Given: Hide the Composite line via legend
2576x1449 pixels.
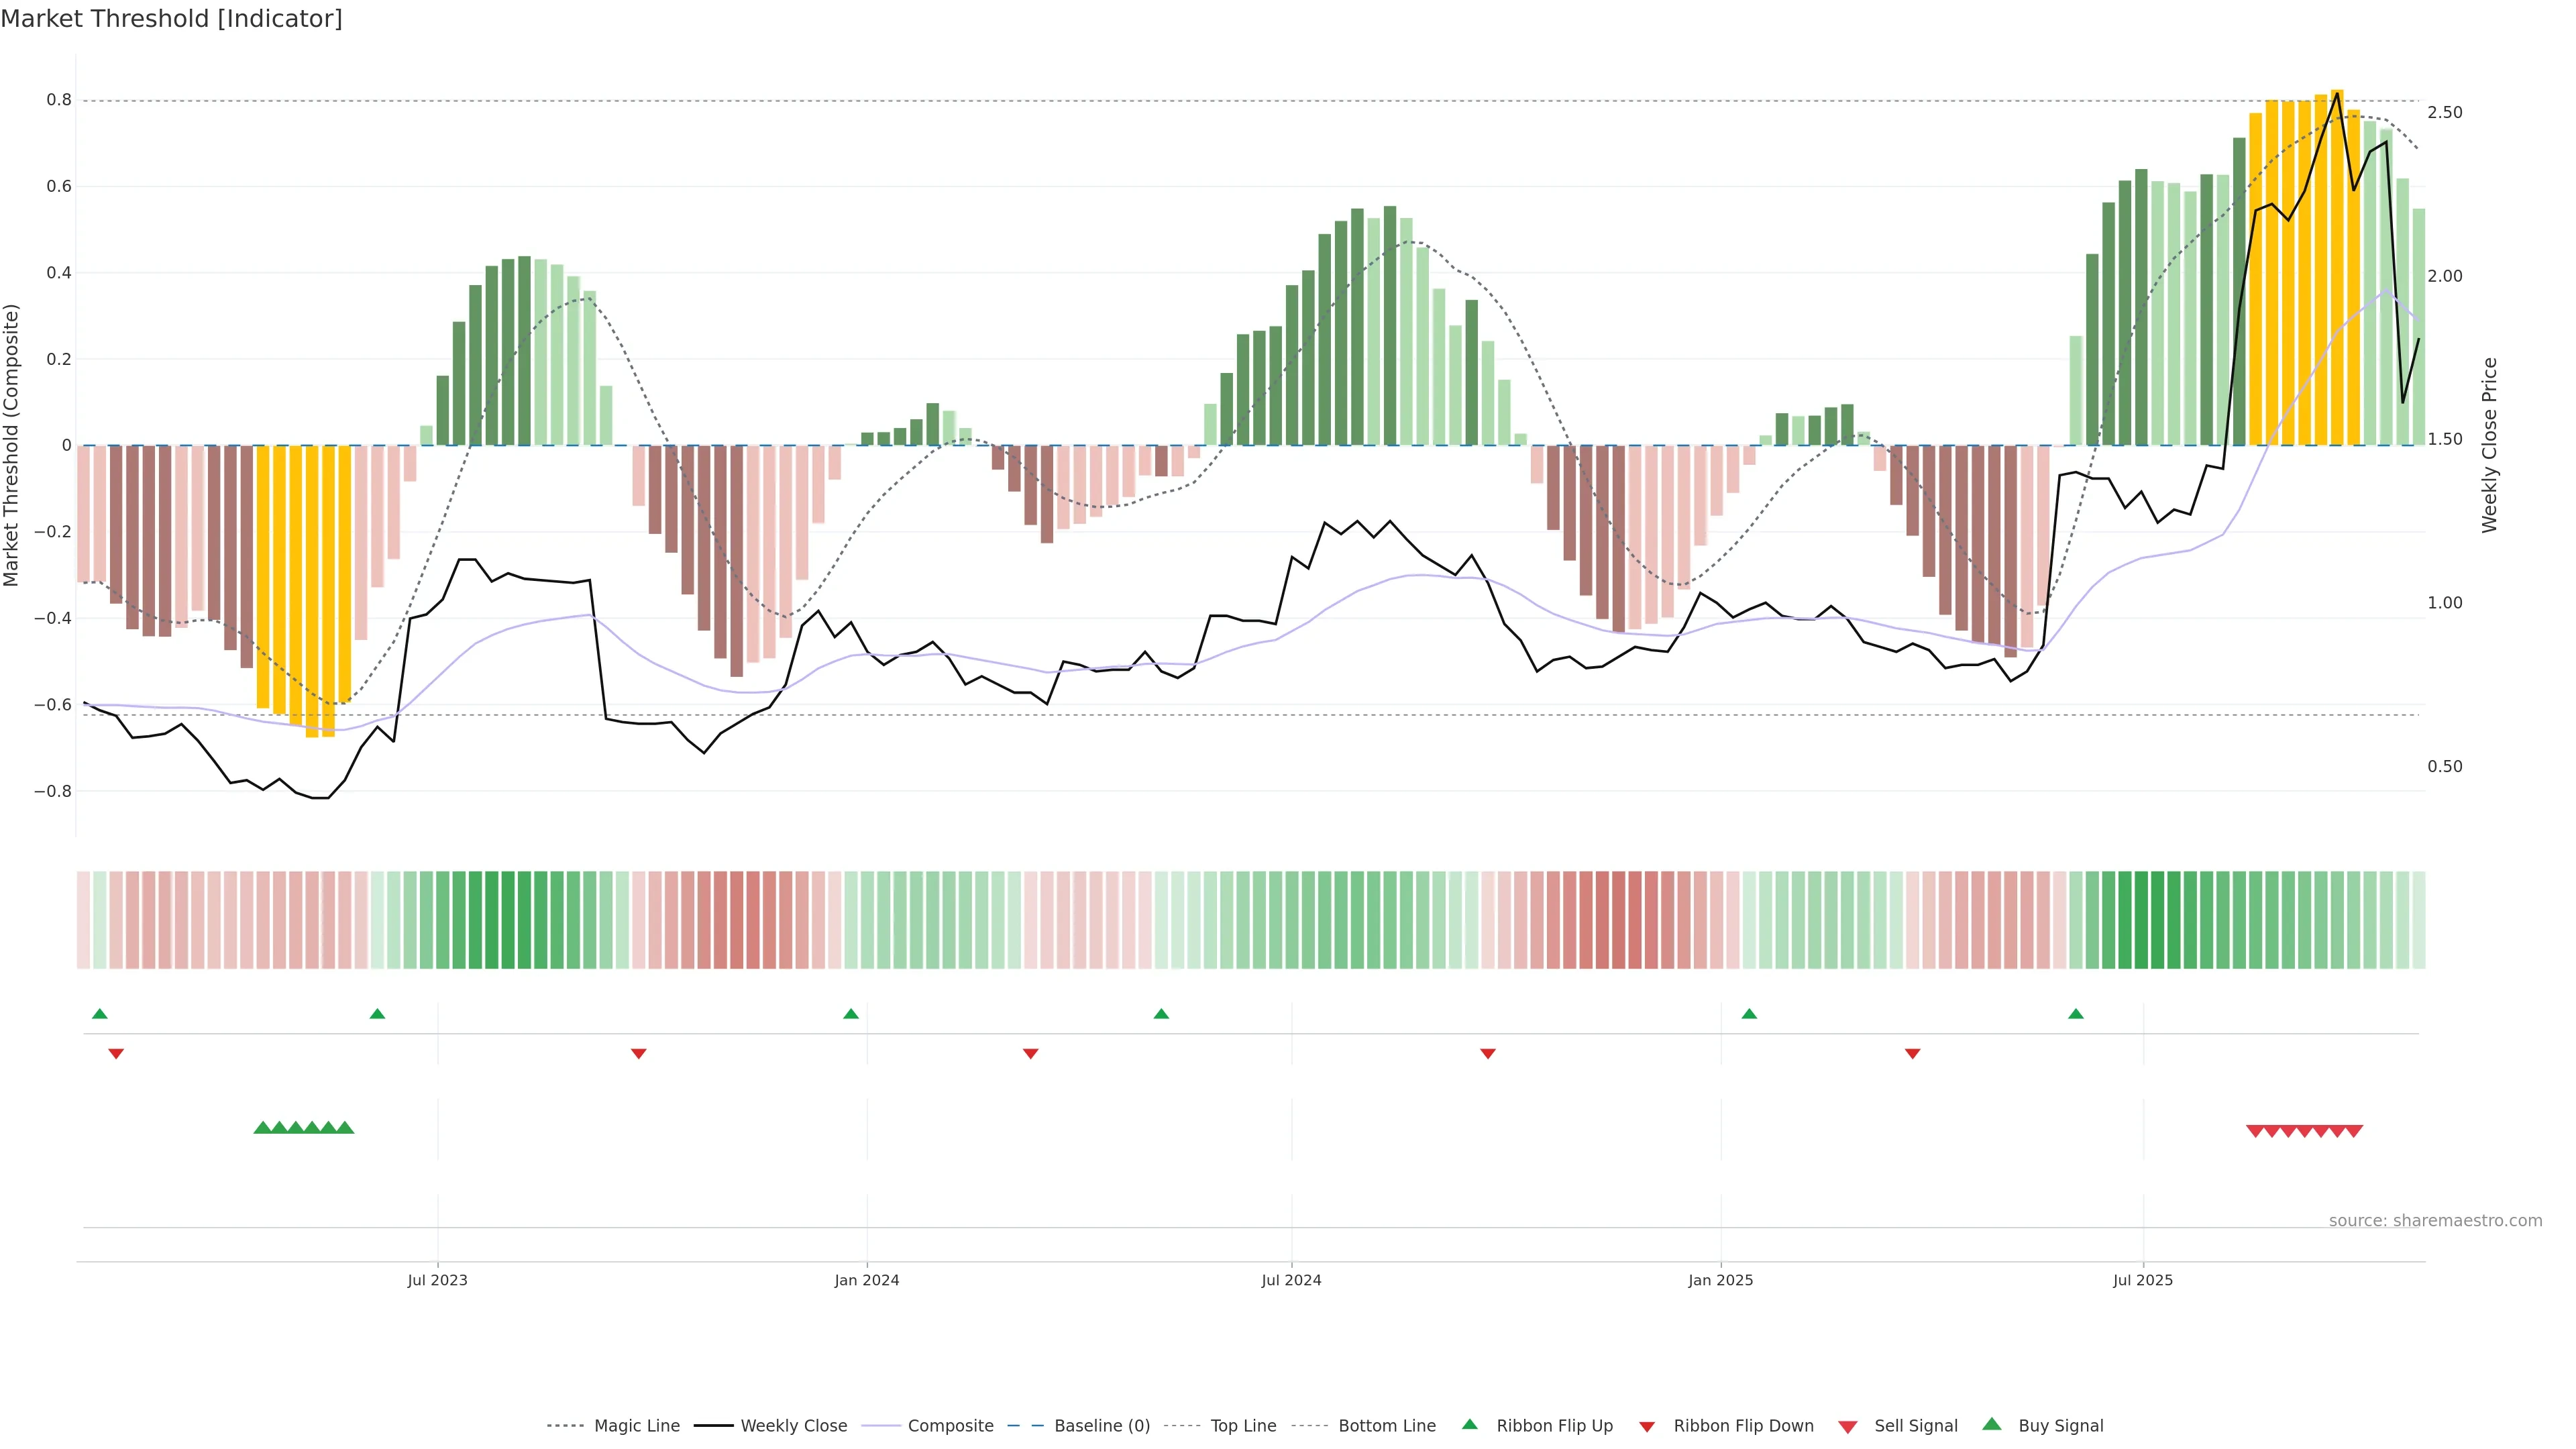Looking at the screenshot, I should tap(950, 1426).
